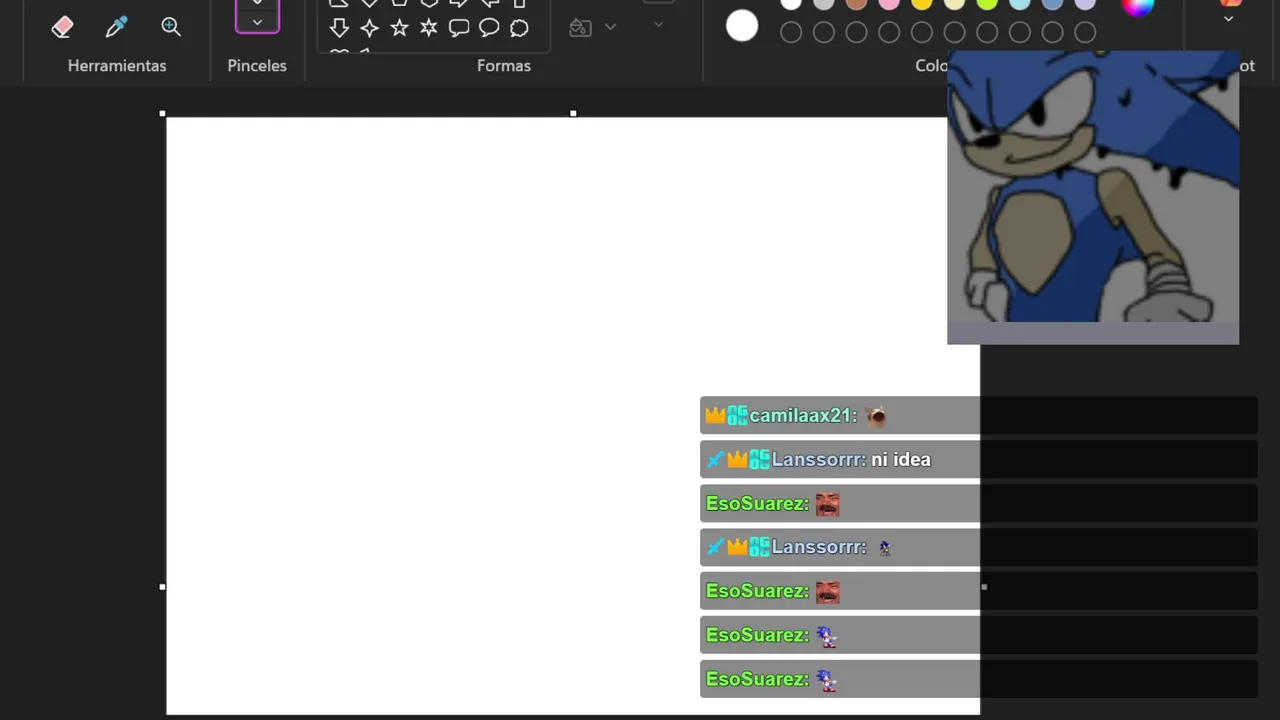Pick the gray color swatch
The height and width of the screenshot is (720, 1280).
(824, 3)
